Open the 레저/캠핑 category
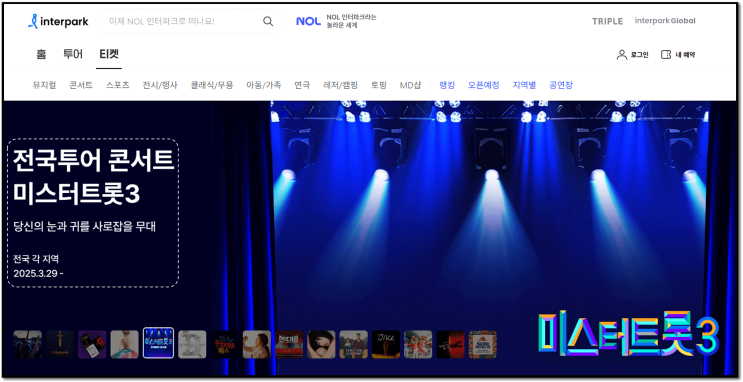The width and height of the screenshot is (743, 382). click(340, 85)
